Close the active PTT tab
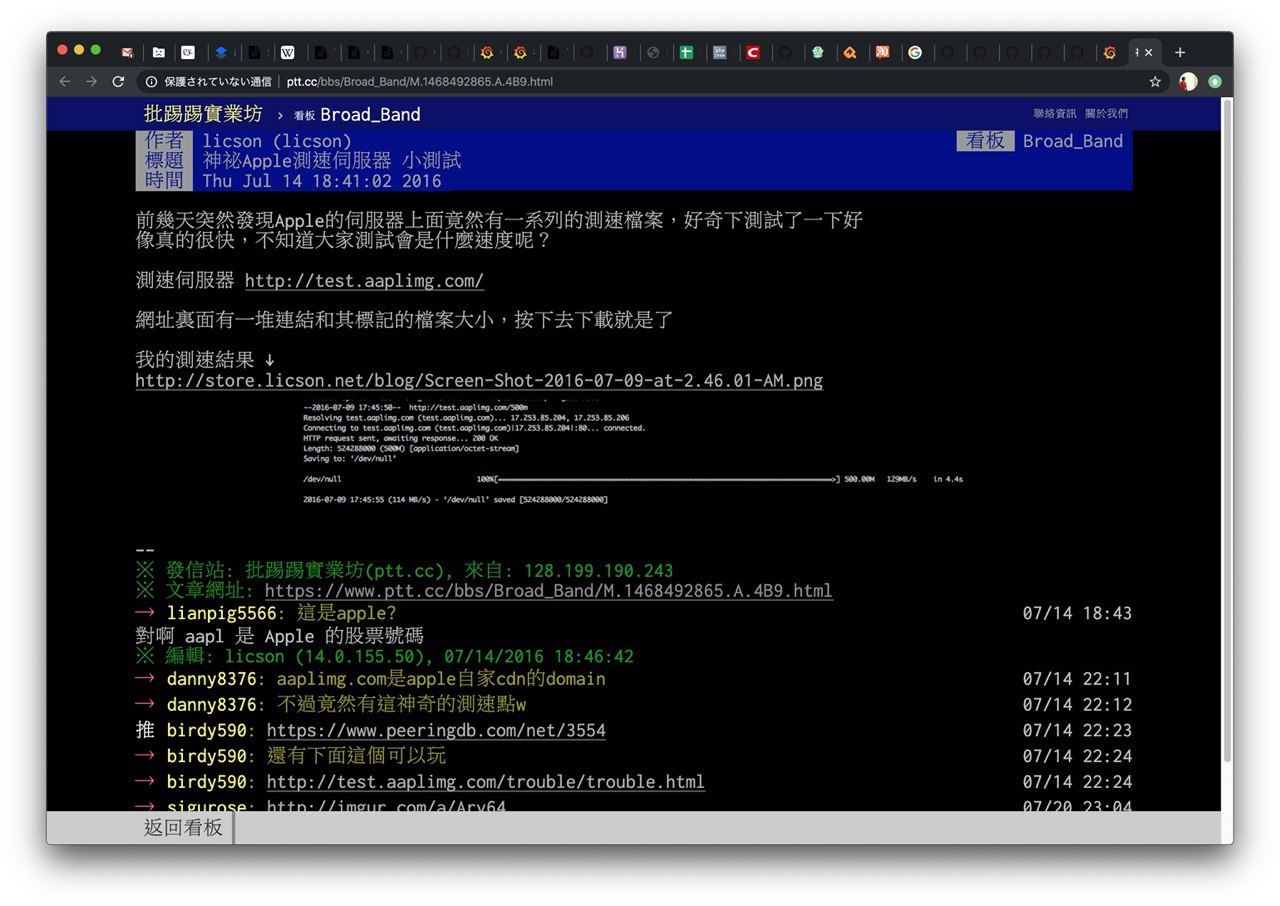The height and width of the screenshot is (906, 1280). 1148,52
